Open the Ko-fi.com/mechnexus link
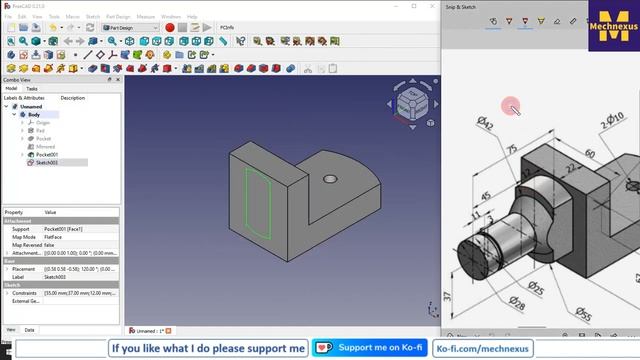640x360 pixels. tap(483, 349)
